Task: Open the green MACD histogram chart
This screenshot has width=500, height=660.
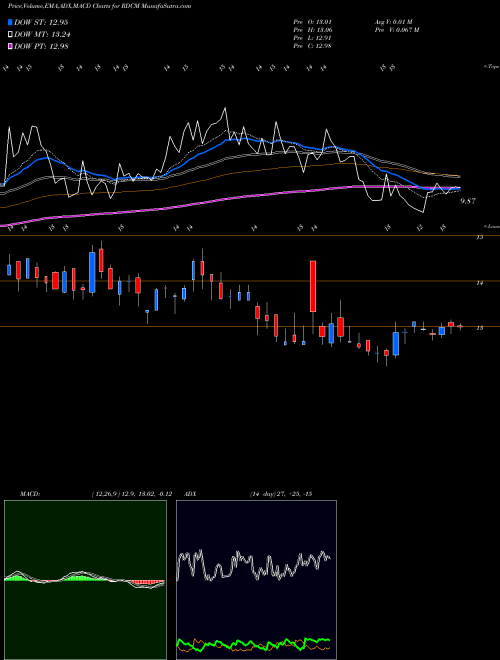Action: point(85,580)
